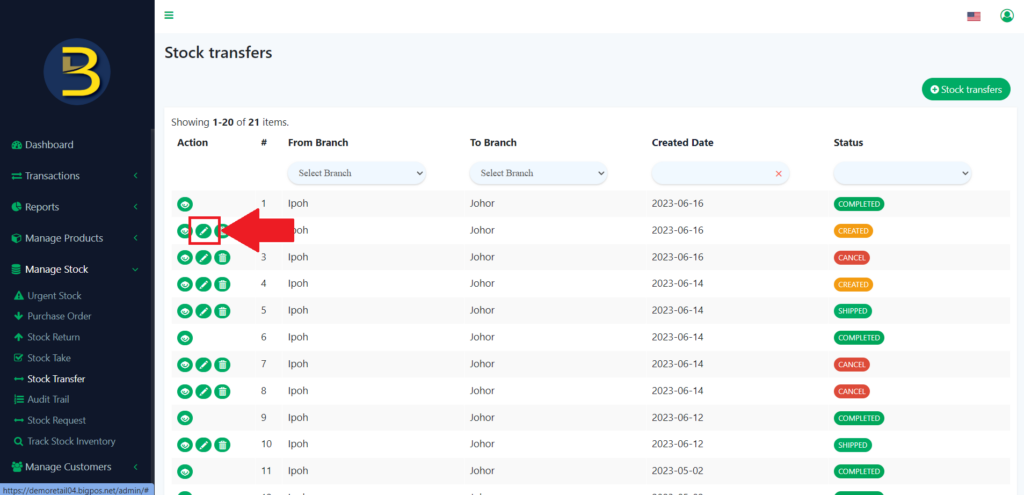Viewport: 1024px width, 495px height.
Task: Open the From Branch filter dropdown
Action: pos(357,173)
